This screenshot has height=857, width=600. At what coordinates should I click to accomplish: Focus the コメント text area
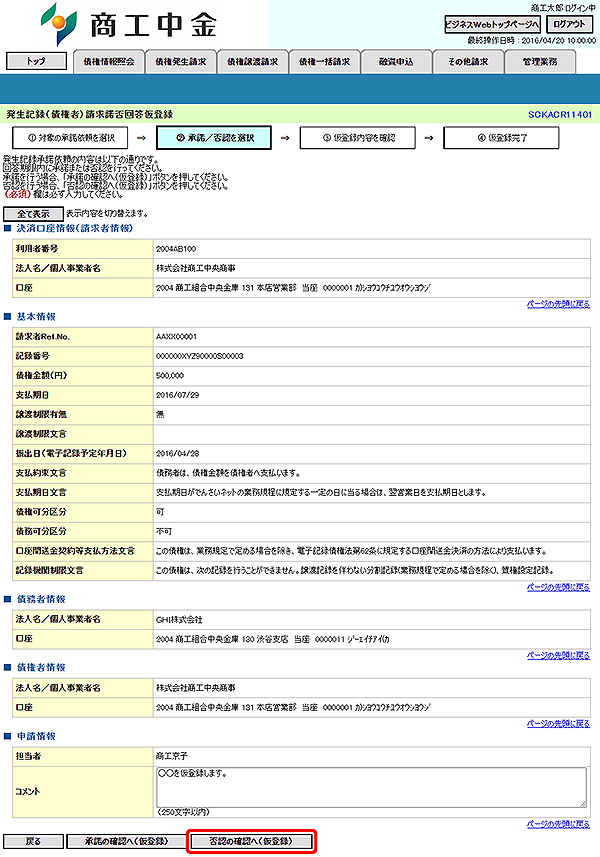click(372, 787)
